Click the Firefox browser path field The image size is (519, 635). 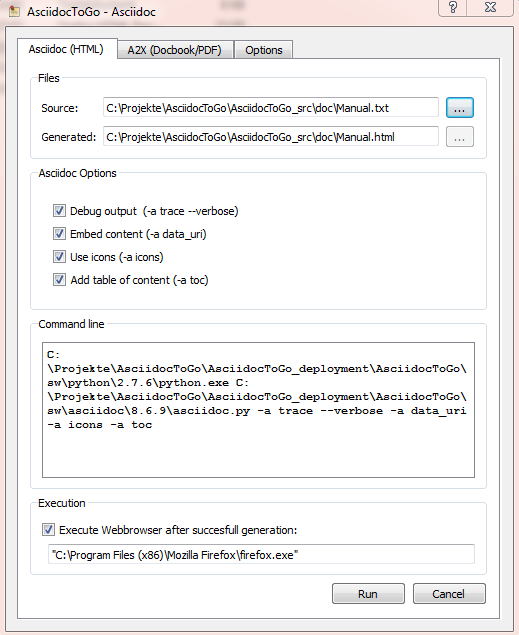pyautogui.click(x=261, y=554)
